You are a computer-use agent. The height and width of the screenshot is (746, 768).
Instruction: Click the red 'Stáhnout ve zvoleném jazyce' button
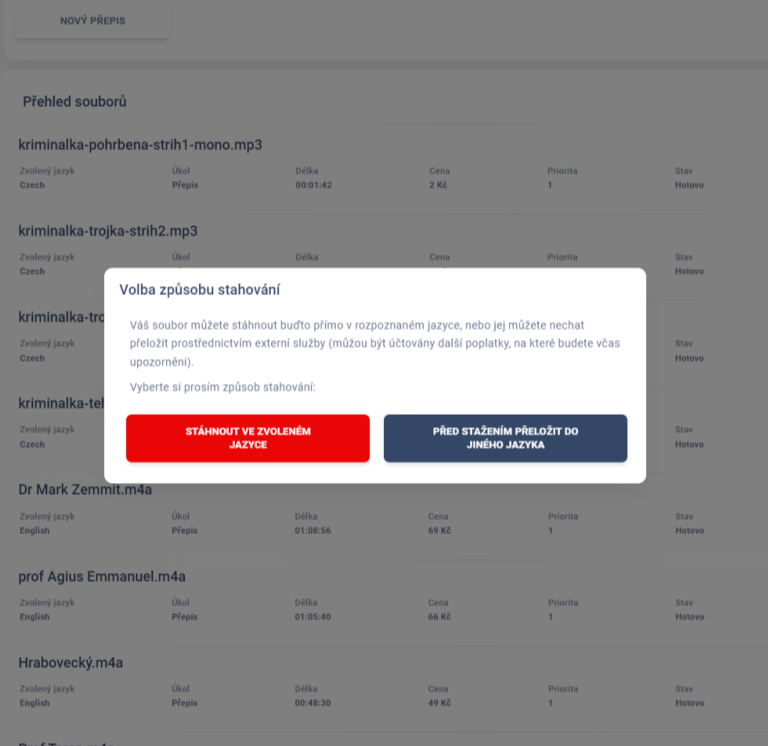248,438
